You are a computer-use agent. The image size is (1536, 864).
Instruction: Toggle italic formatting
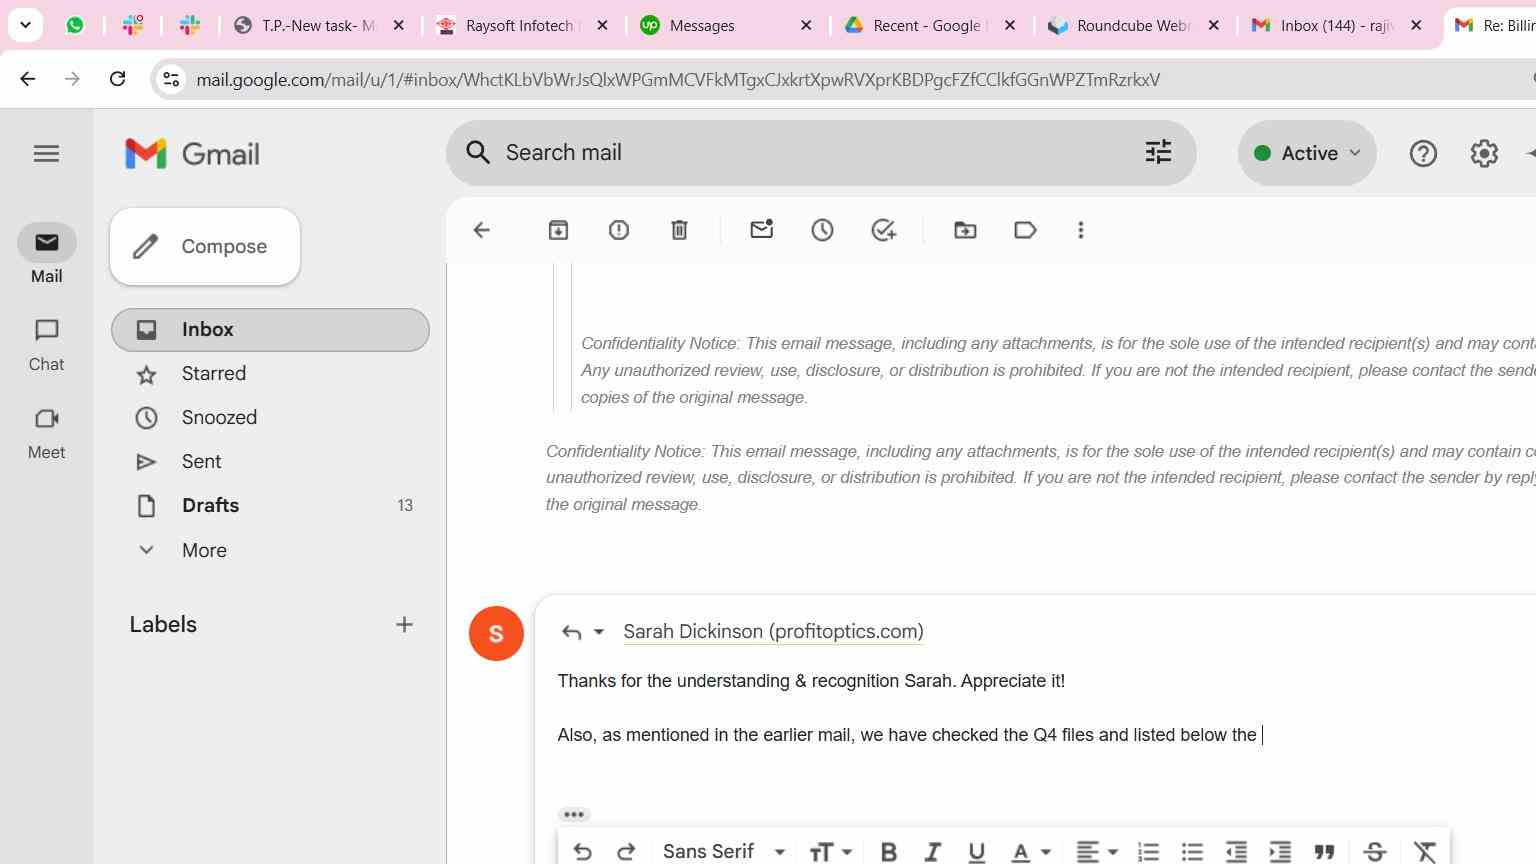(x=932, y=851)
